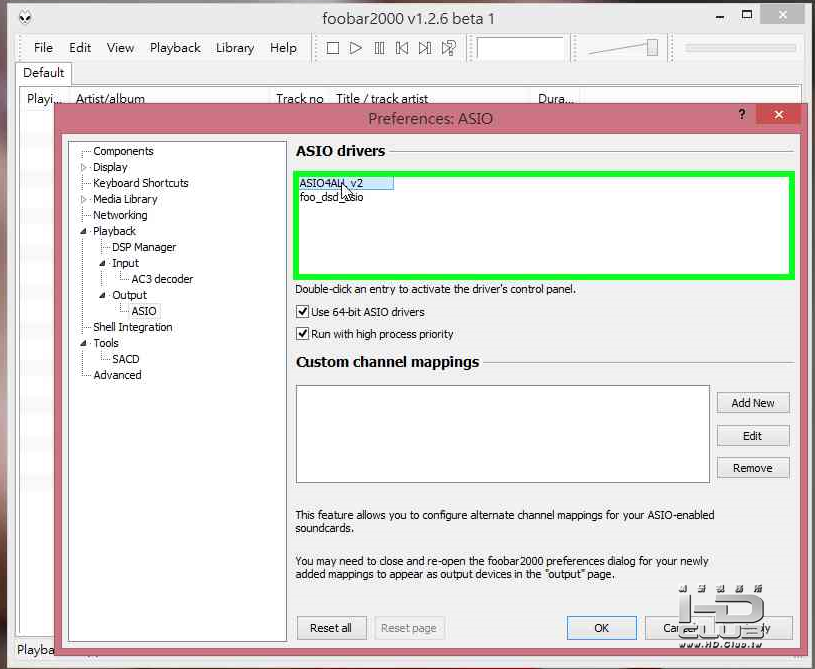Open the File menu
Screen dimensions: 815x669
coord(43,48)
